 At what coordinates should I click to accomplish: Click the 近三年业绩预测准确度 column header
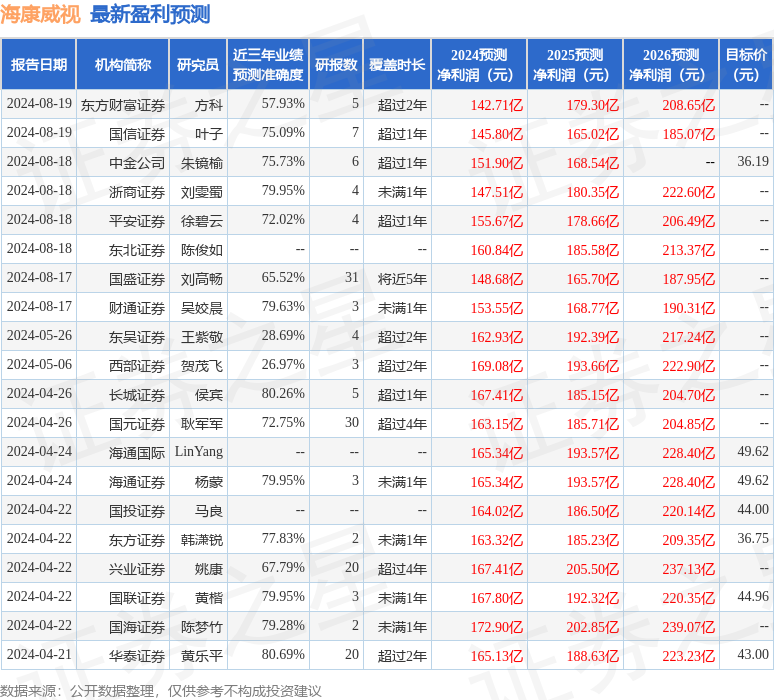(268, 65)
